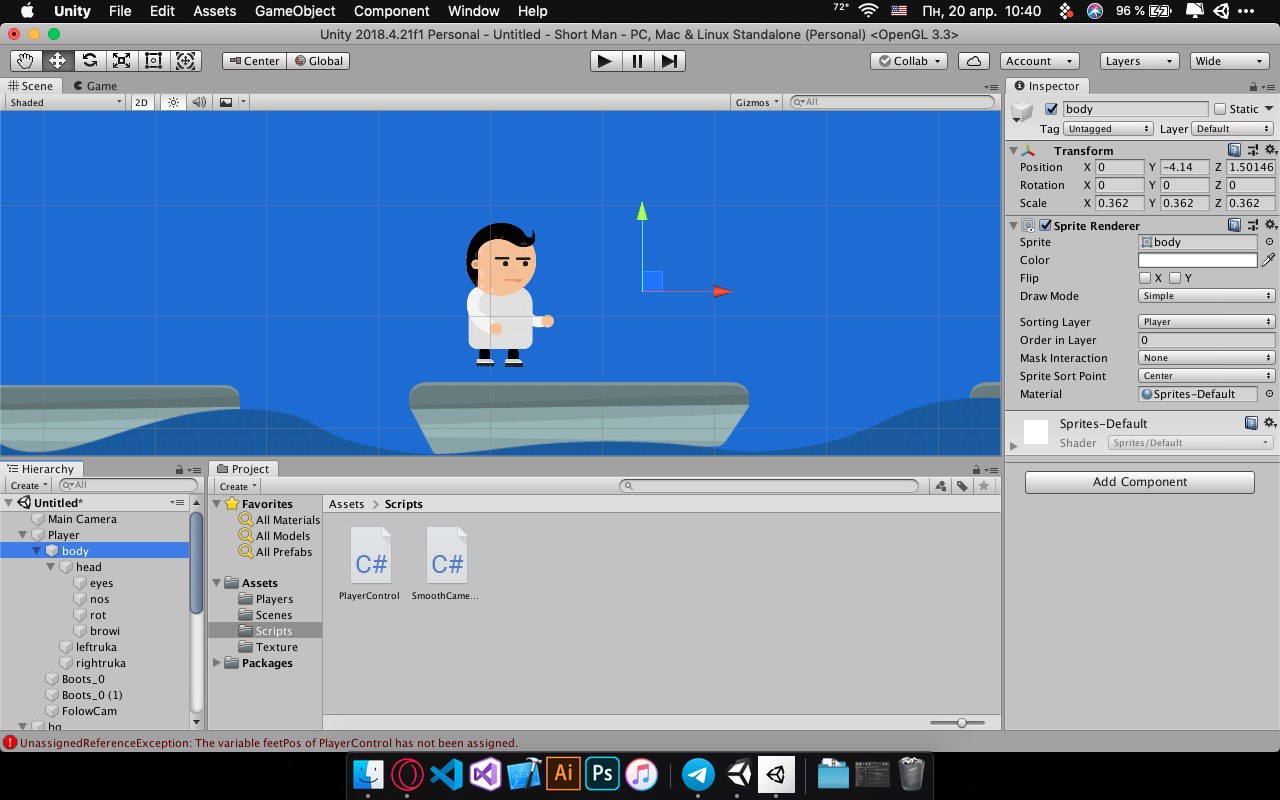Click the white Color swatch
1280x800 pixels.
point(1198,260)
